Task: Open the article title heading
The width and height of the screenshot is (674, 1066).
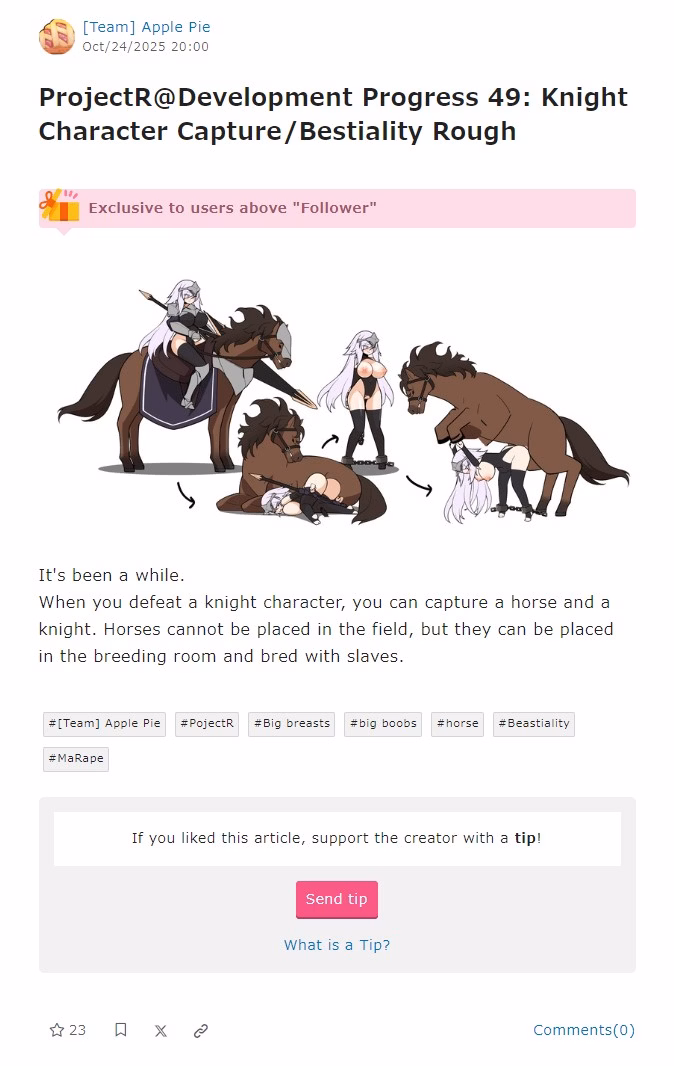Action: 333,114
